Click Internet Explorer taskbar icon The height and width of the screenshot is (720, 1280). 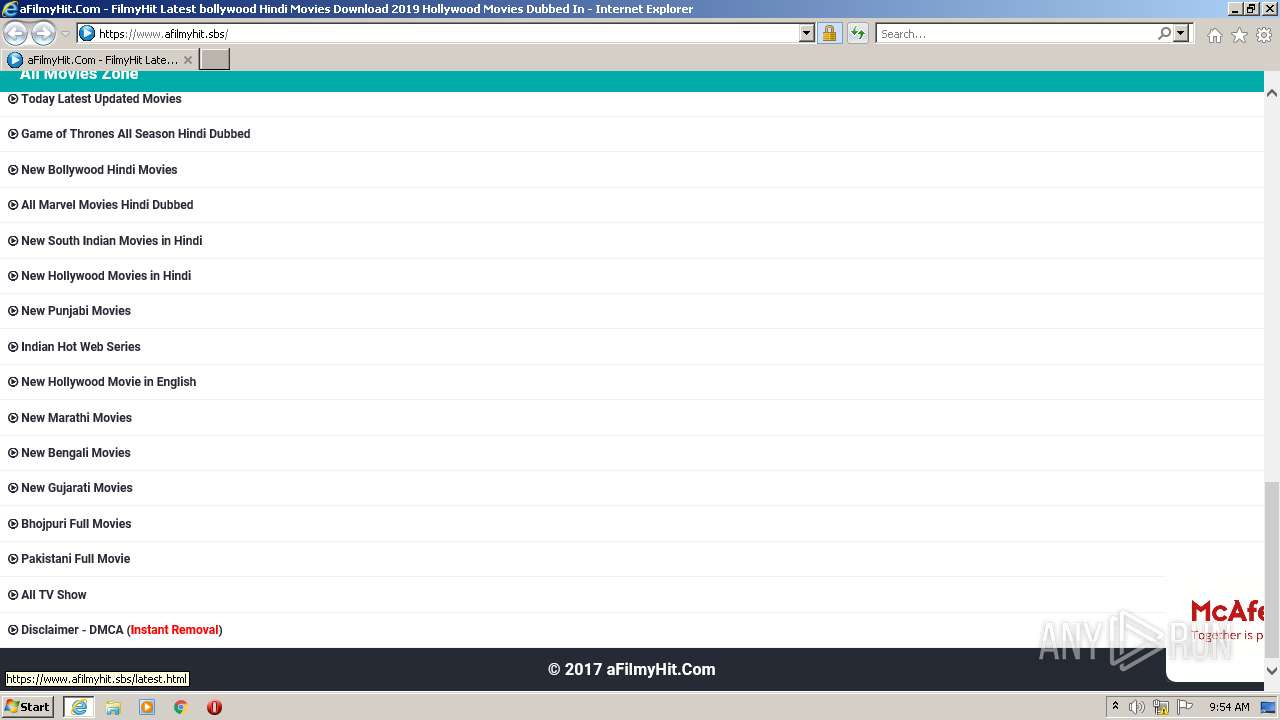(79, 707)
